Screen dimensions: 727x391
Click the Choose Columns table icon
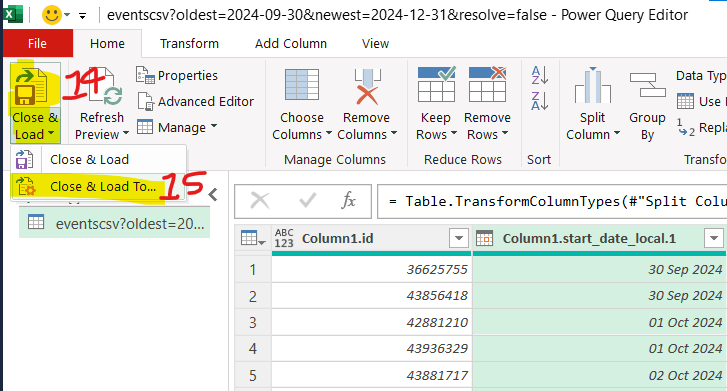pos(302,85)
